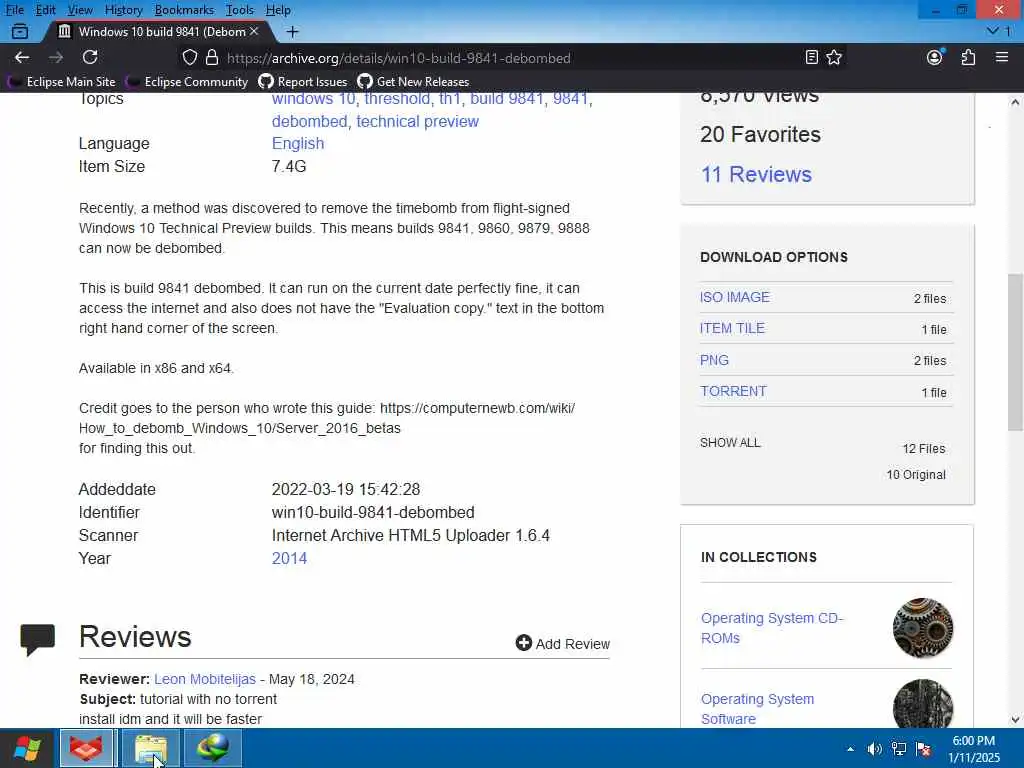The height and width of the screenshot is (768, 1024).
Task: Expand the list all tabs dropdown
Action: pos(998,31)
